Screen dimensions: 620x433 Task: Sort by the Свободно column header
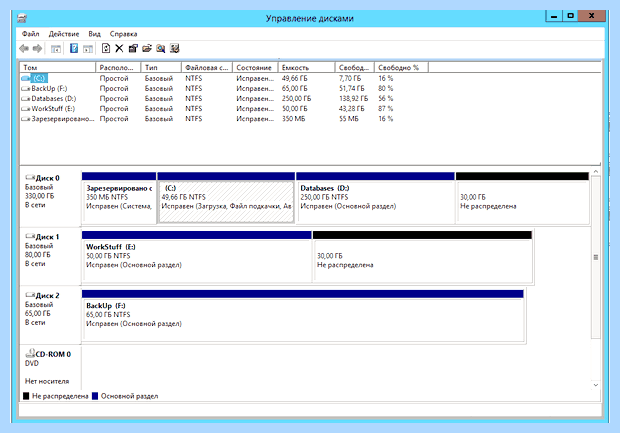coord(355,68)
